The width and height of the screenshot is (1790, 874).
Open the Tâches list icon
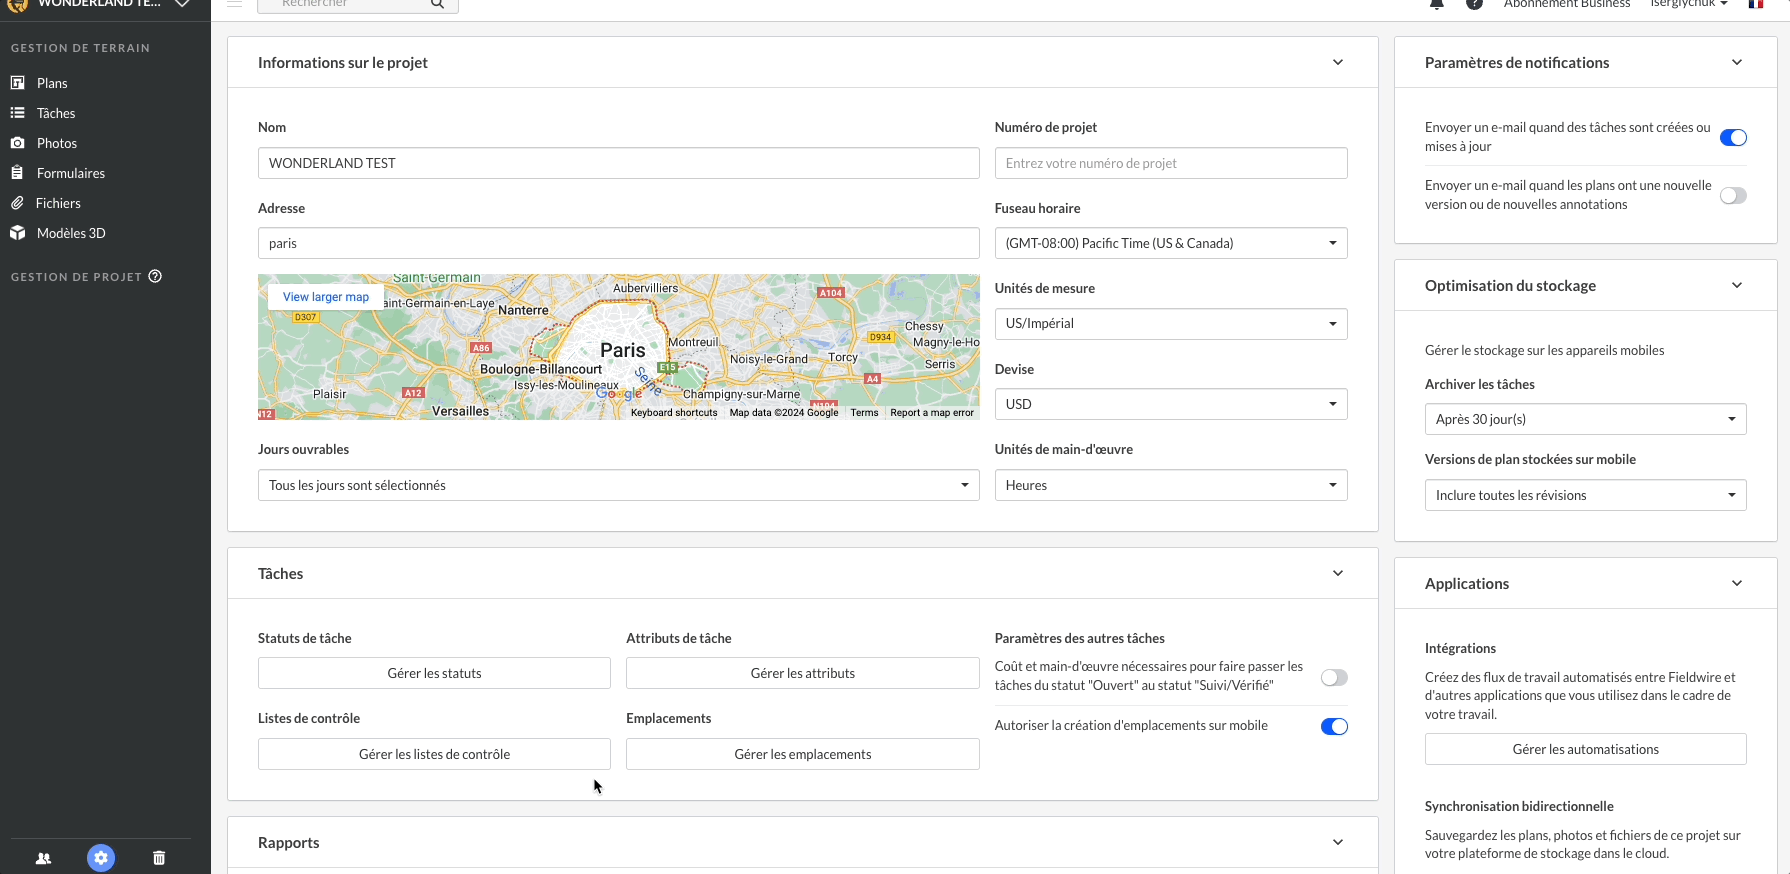(x=17, y=113)
